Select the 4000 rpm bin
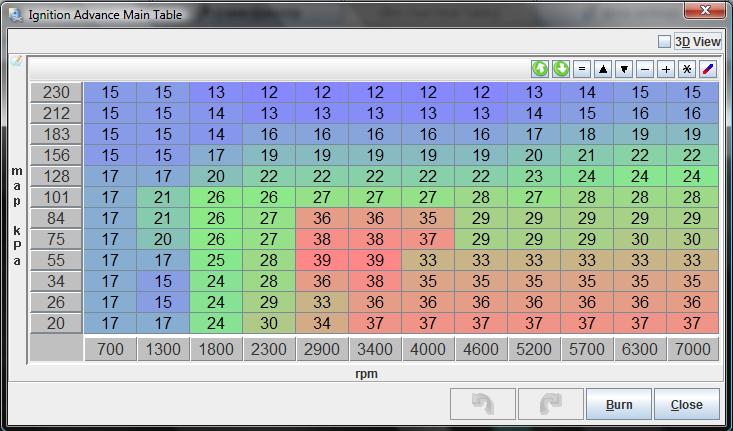733x431 pixels. 428,349
